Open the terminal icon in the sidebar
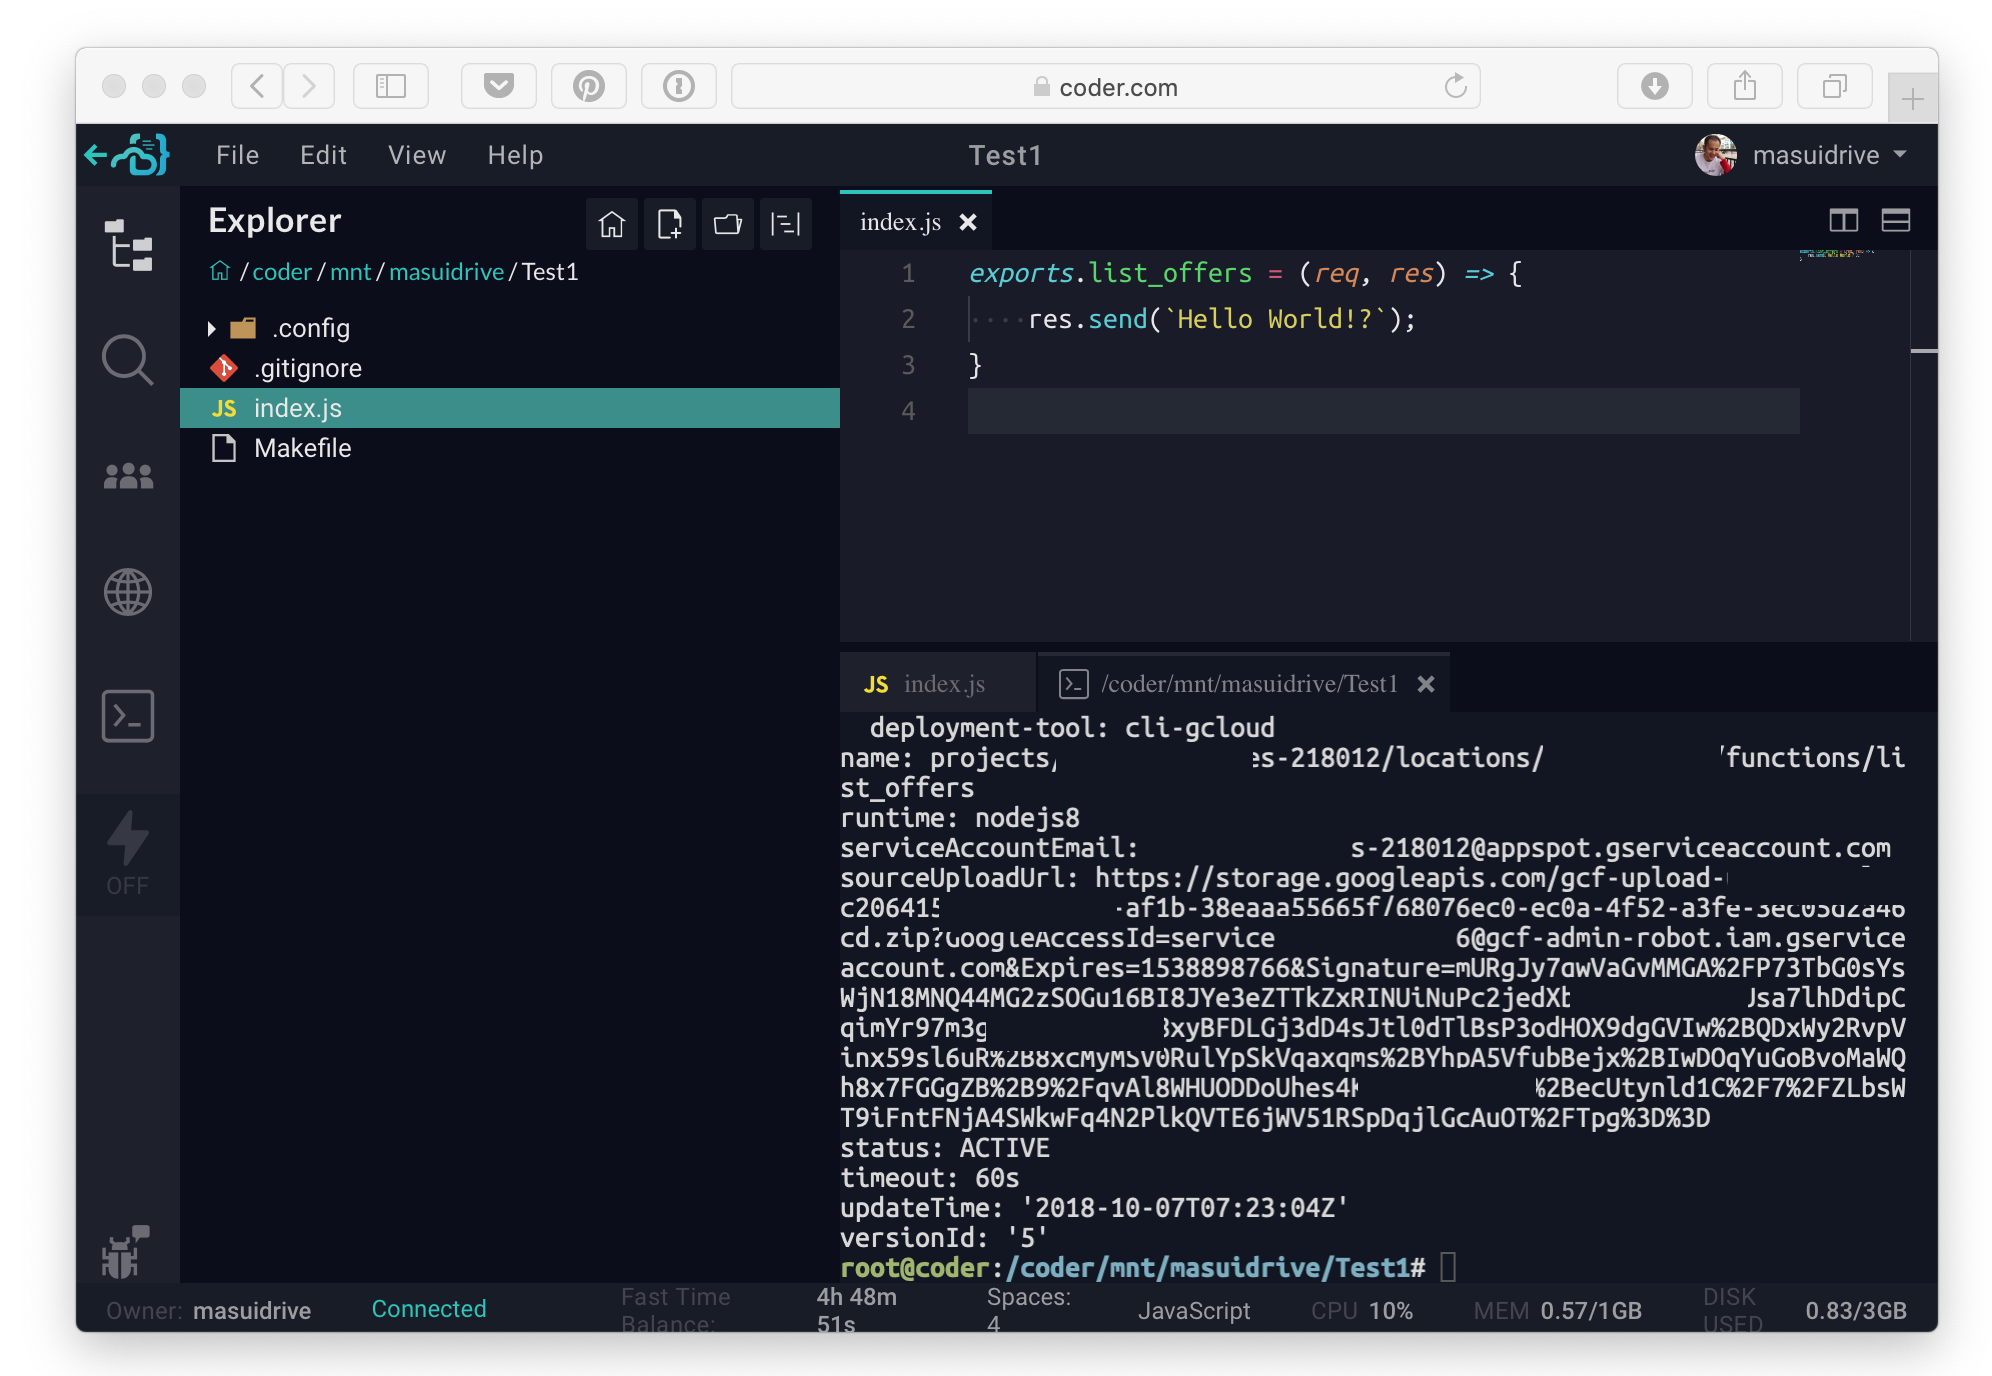1992x1376 pixels. pos(129,715)
